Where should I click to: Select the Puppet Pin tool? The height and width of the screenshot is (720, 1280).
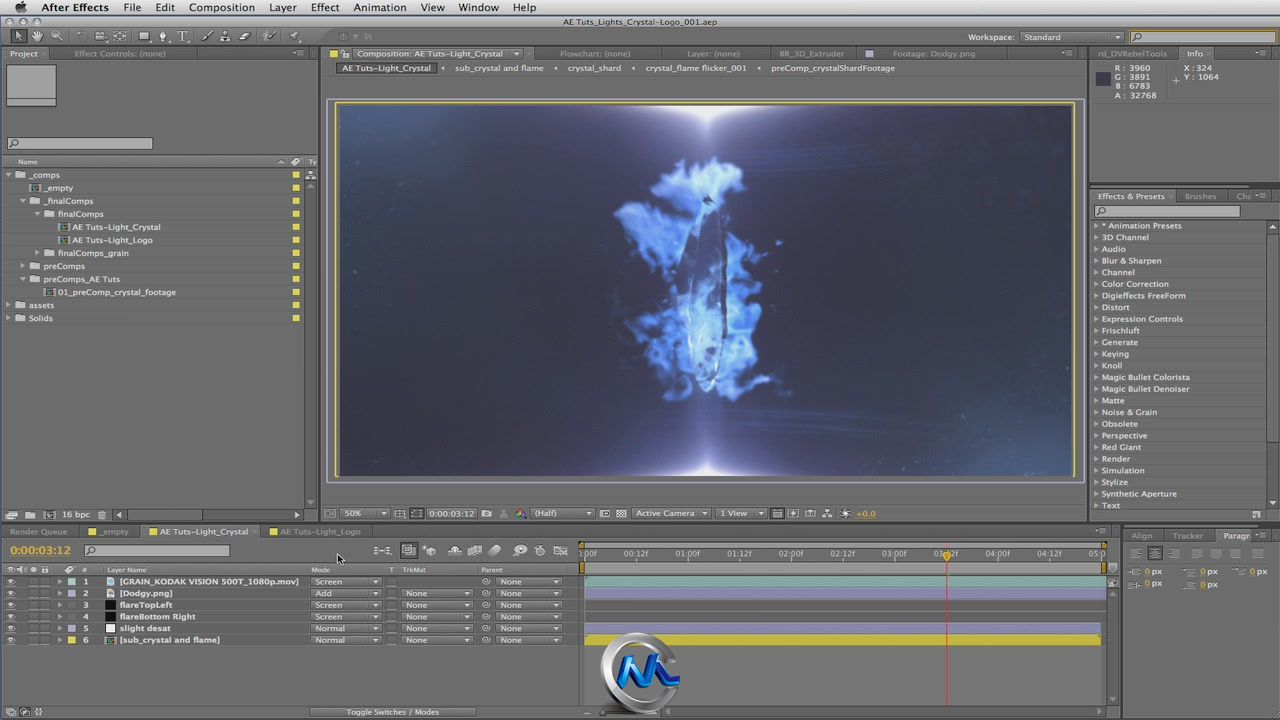tap(294, 36)
